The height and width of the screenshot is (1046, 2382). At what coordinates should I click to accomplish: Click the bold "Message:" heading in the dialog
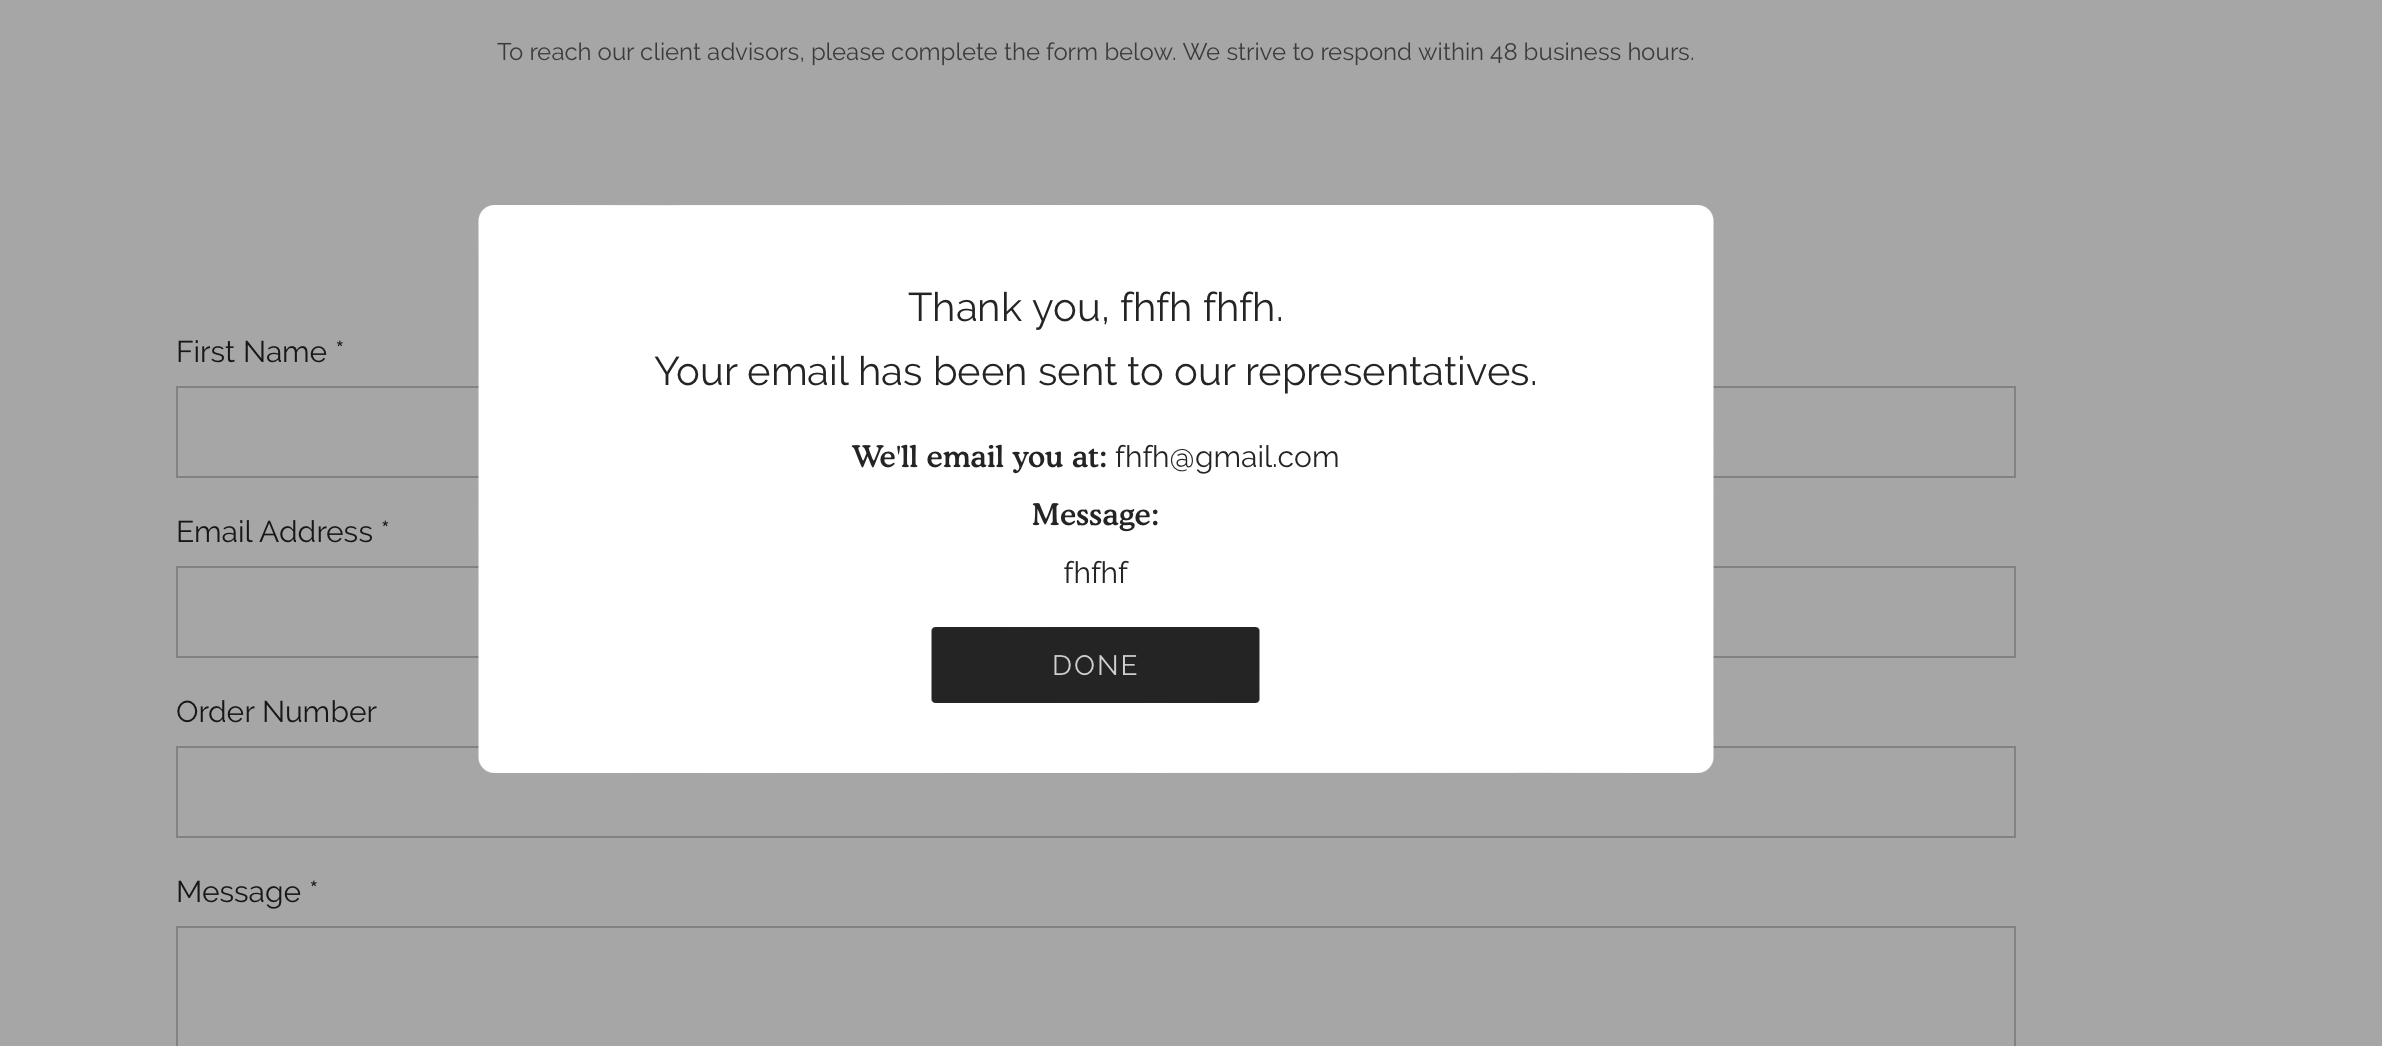click(x=1095, y=515)
